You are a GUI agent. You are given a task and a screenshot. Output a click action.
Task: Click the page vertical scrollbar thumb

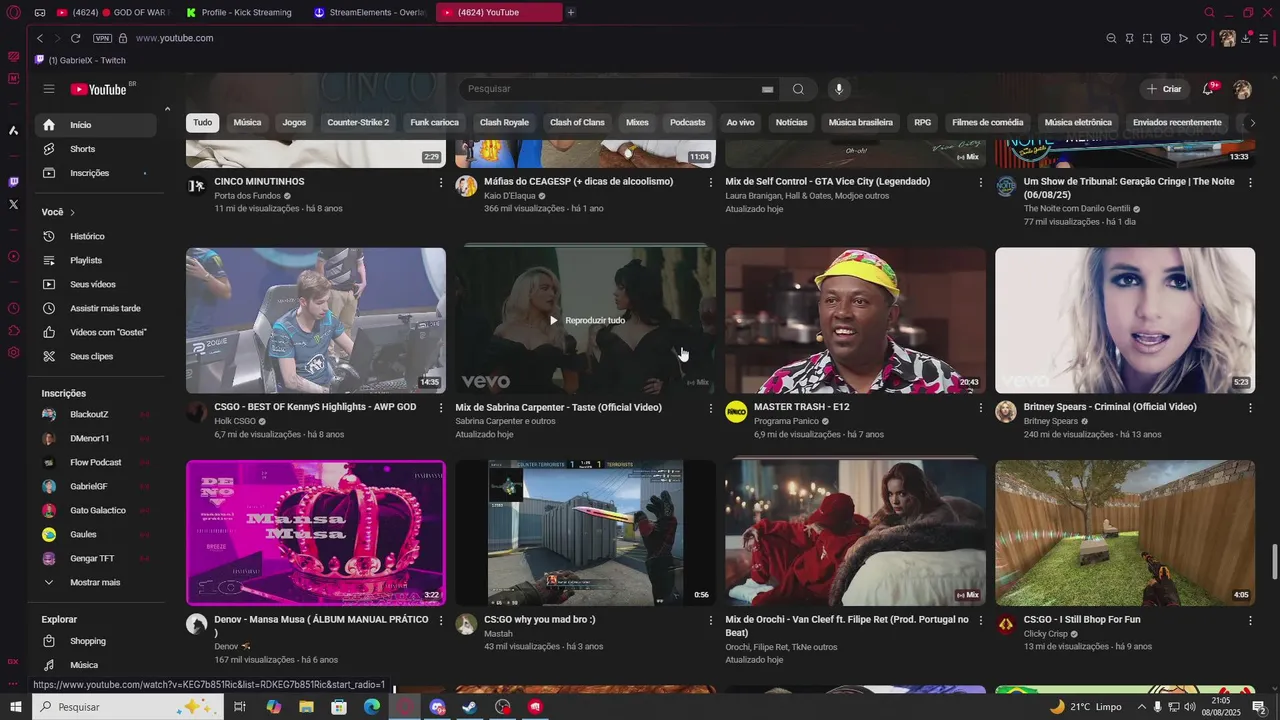coord(1274,561)
